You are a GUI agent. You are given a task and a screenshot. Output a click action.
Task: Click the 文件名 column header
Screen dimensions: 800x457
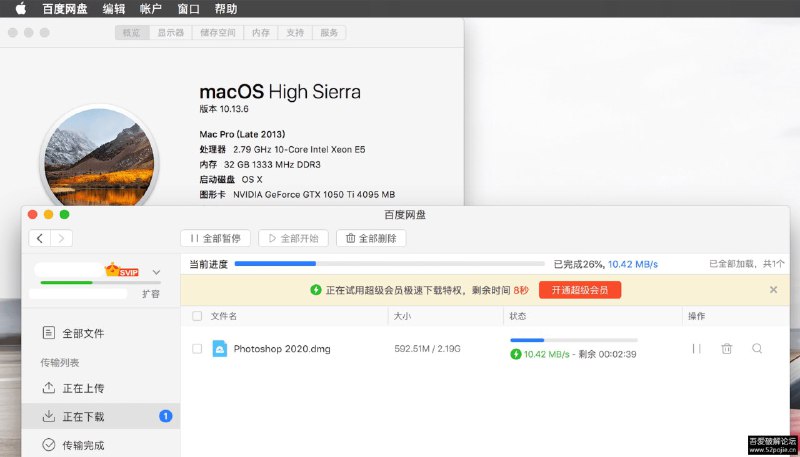(x=223, y=316)
